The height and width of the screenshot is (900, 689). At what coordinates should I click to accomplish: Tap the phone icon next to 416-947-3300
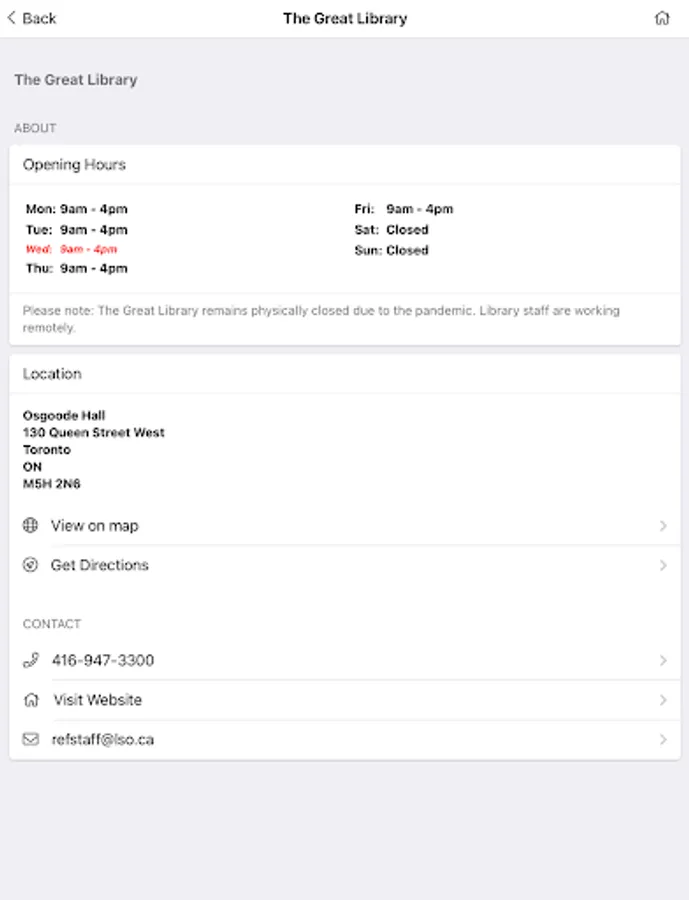point(31,660)
